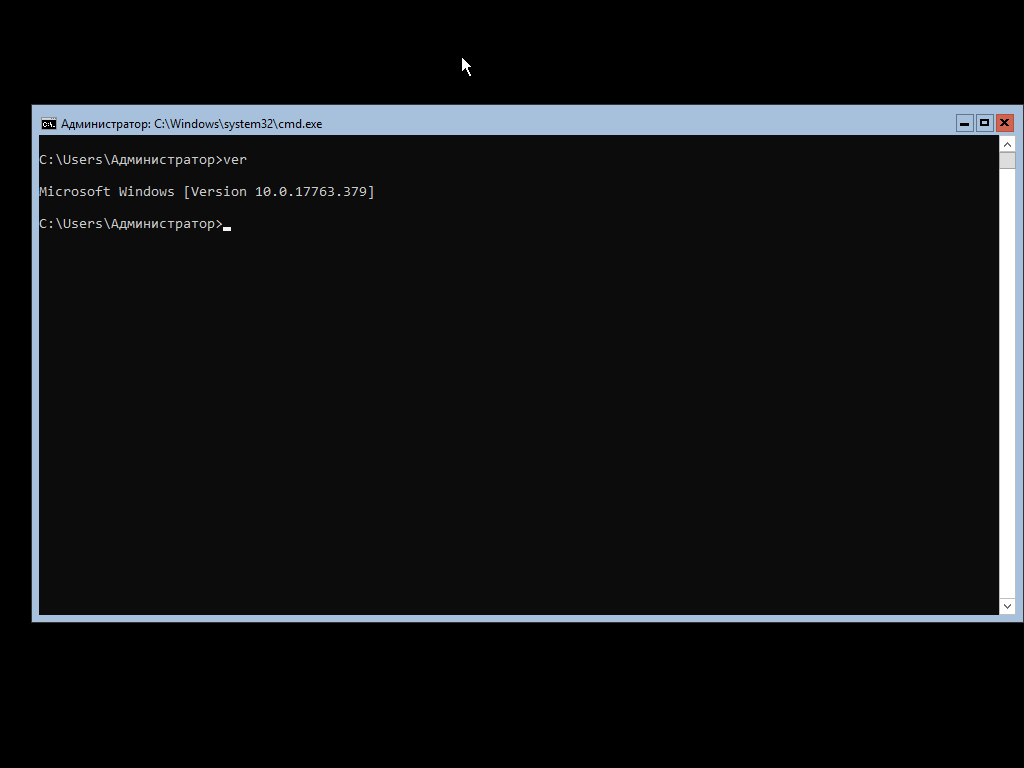Click the 'ver' command text
Viewport: 1024px width, 768px height.
[x=235, y=160]
